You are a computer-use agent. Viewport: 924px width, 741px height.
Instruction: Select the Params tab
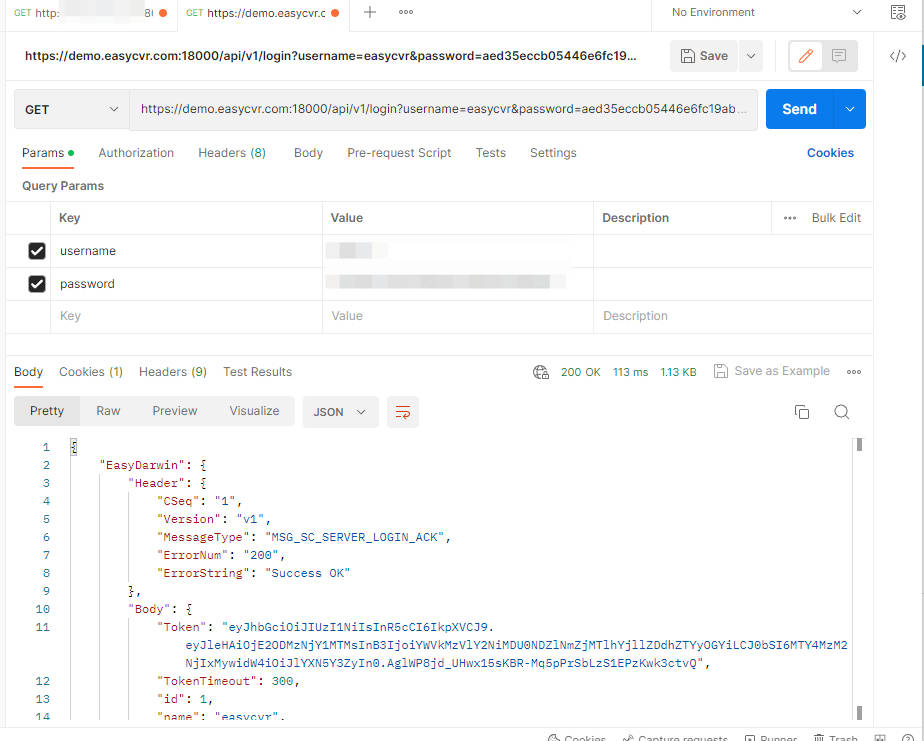[48, 153]
